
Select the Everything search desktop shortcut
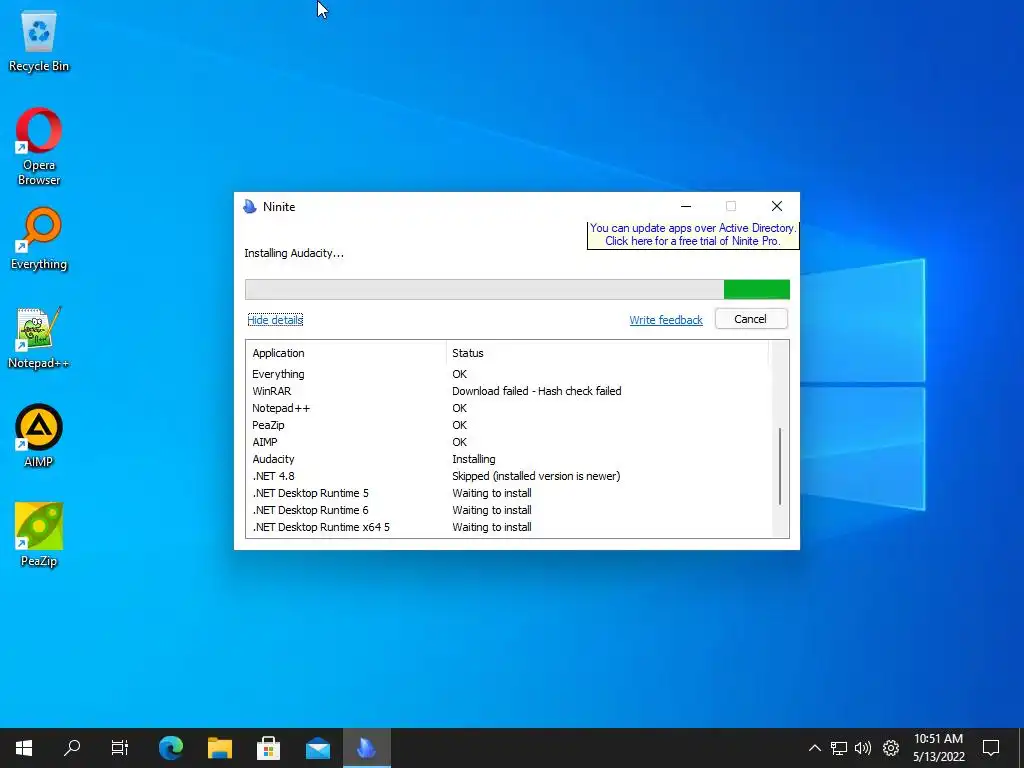tap(39, 238)
